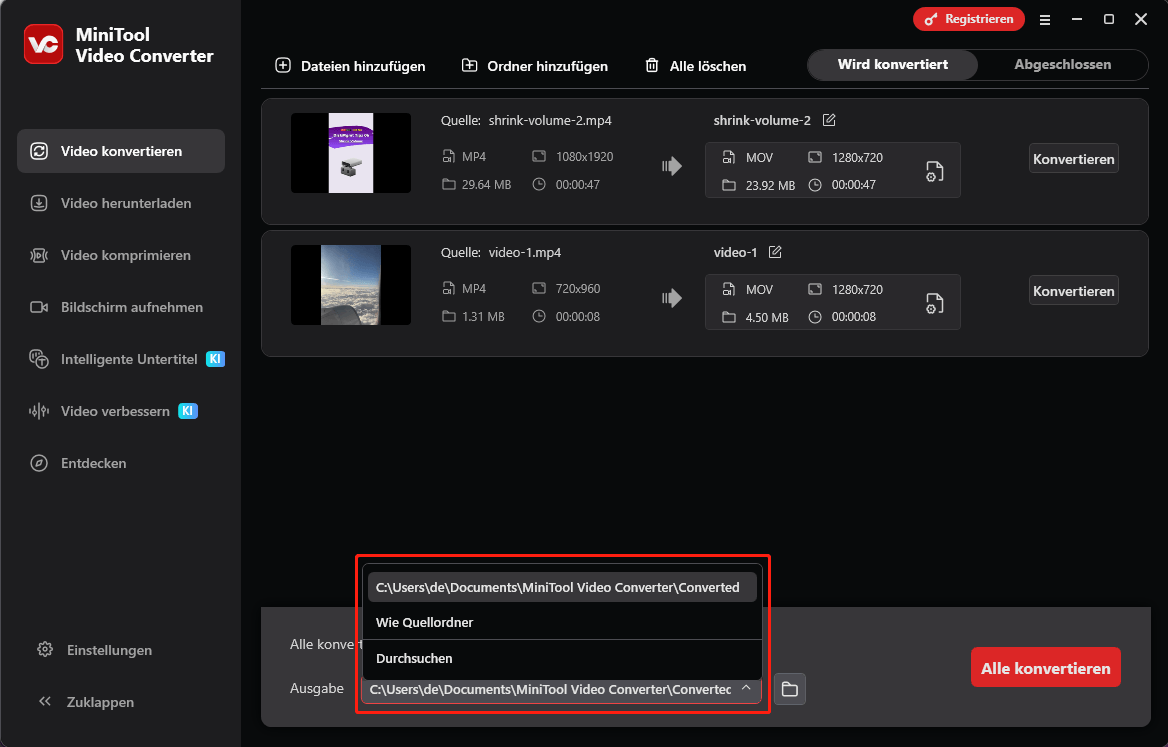
Task: Click the 720x960 source resolution text
Action: click(x=578, y=288)
